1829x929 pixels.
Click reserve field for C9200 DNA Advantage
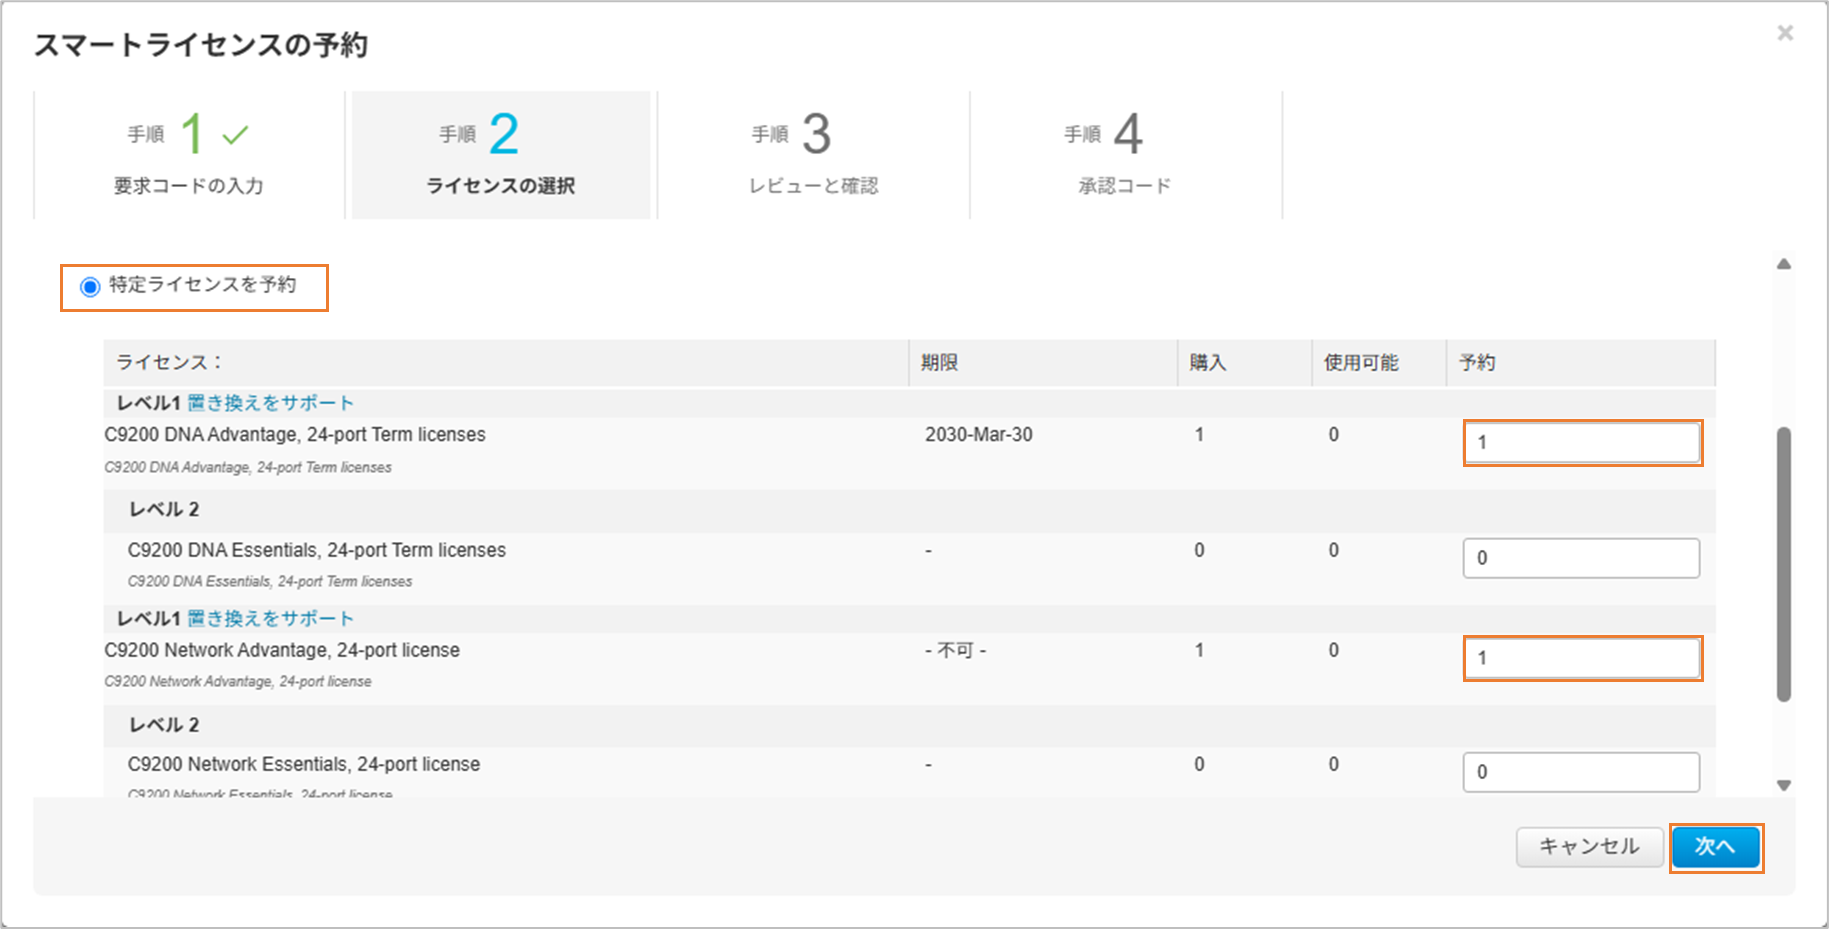1582,443
